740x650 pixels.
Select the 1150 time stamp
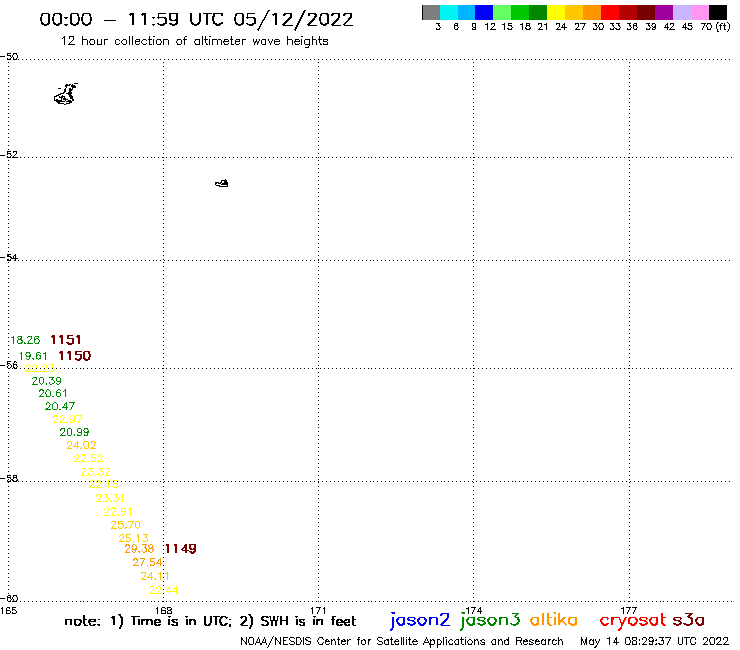pos(75,355)
